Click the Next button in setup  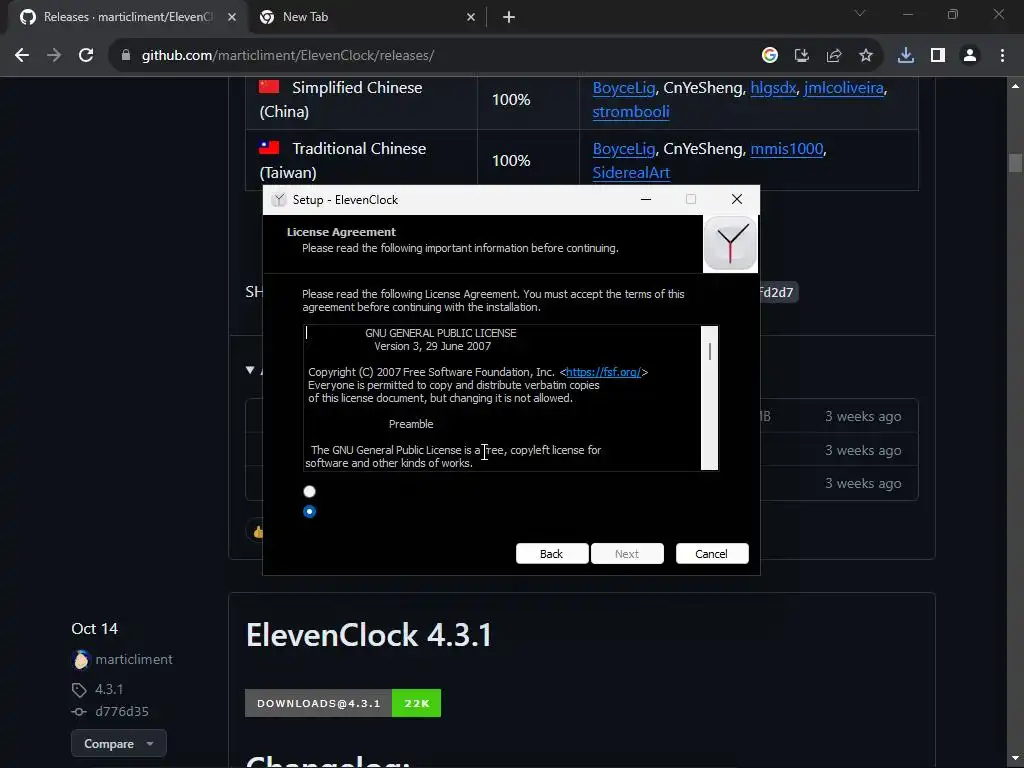click(x=627, y=554)
